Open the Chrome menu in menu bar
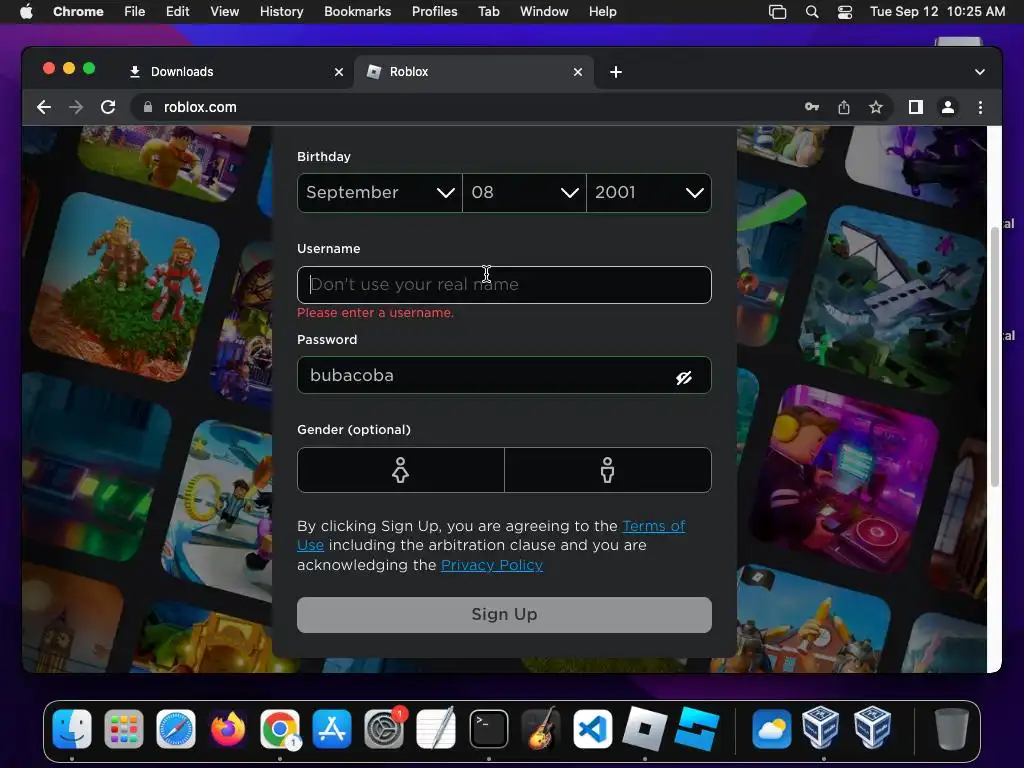Screen dimensions: 1024x768 point(78,12)
